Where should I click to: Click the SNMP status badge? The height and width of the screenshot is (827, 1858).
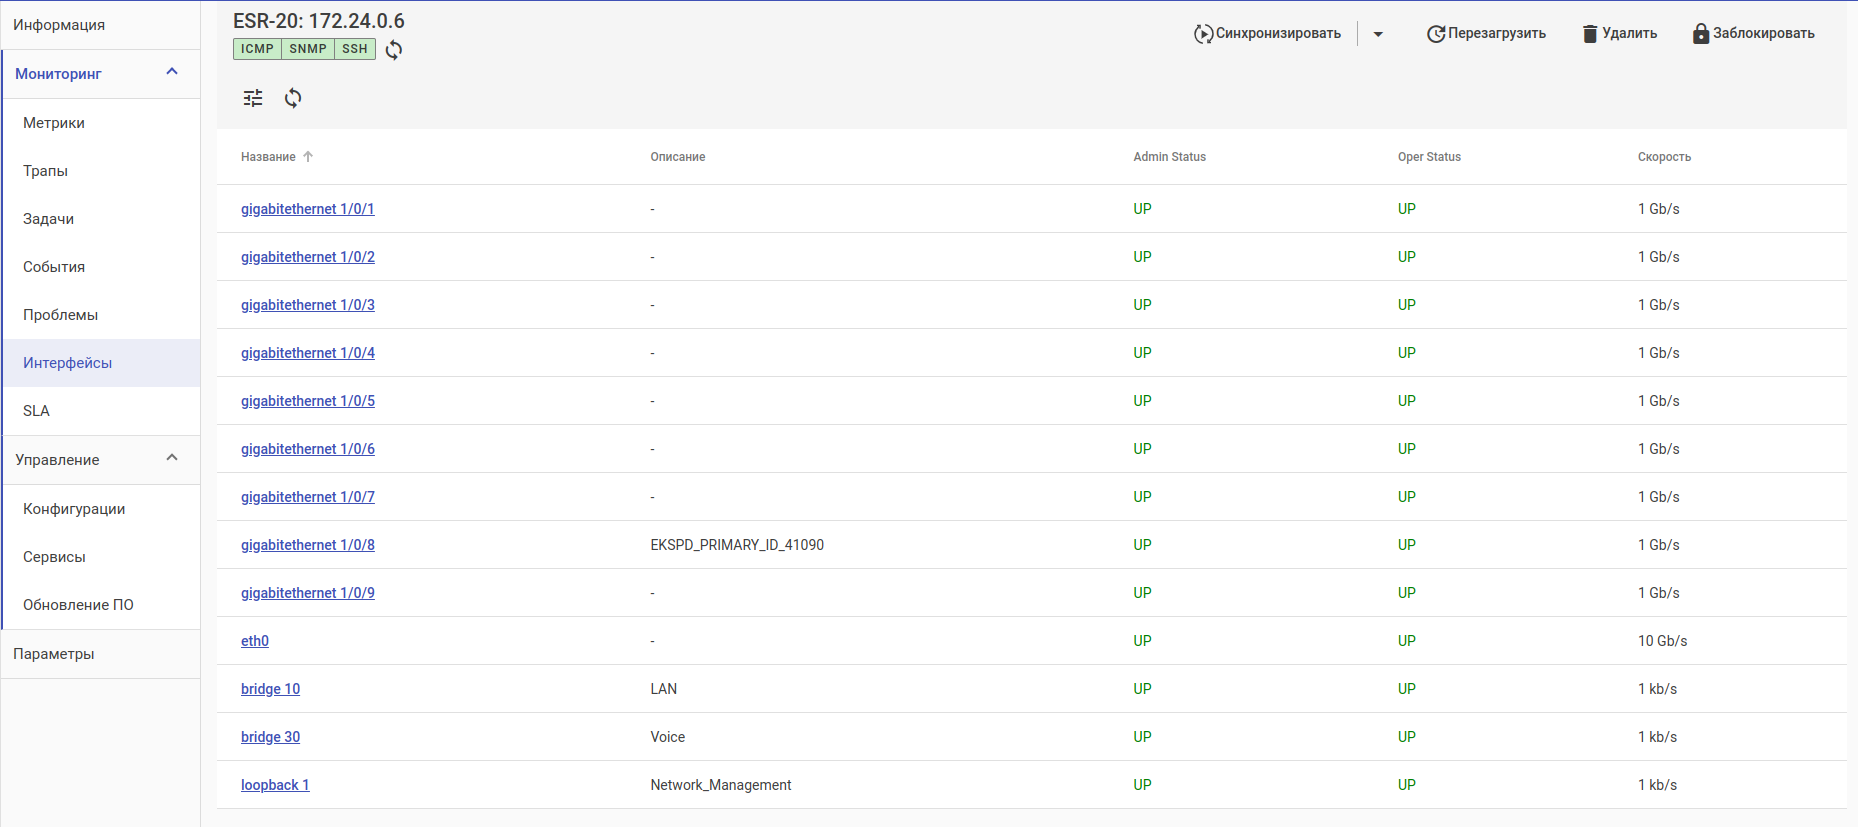click(x=308, y=49)
